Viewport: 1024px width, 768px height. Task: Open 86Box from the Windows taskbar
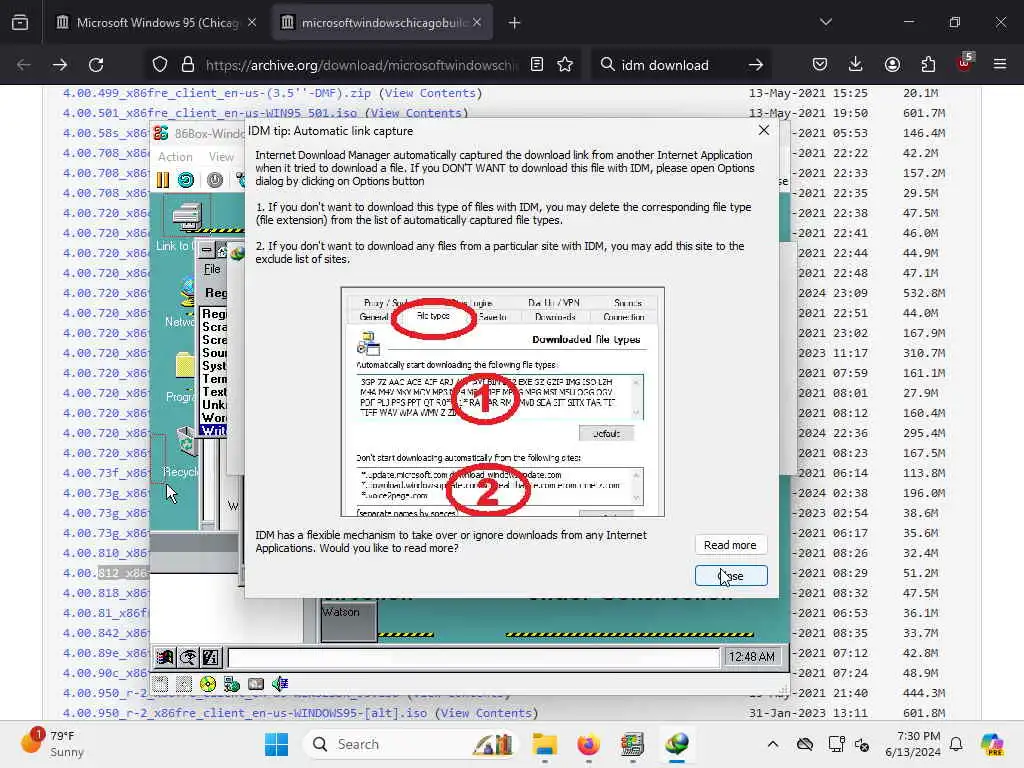coord(632,744)
